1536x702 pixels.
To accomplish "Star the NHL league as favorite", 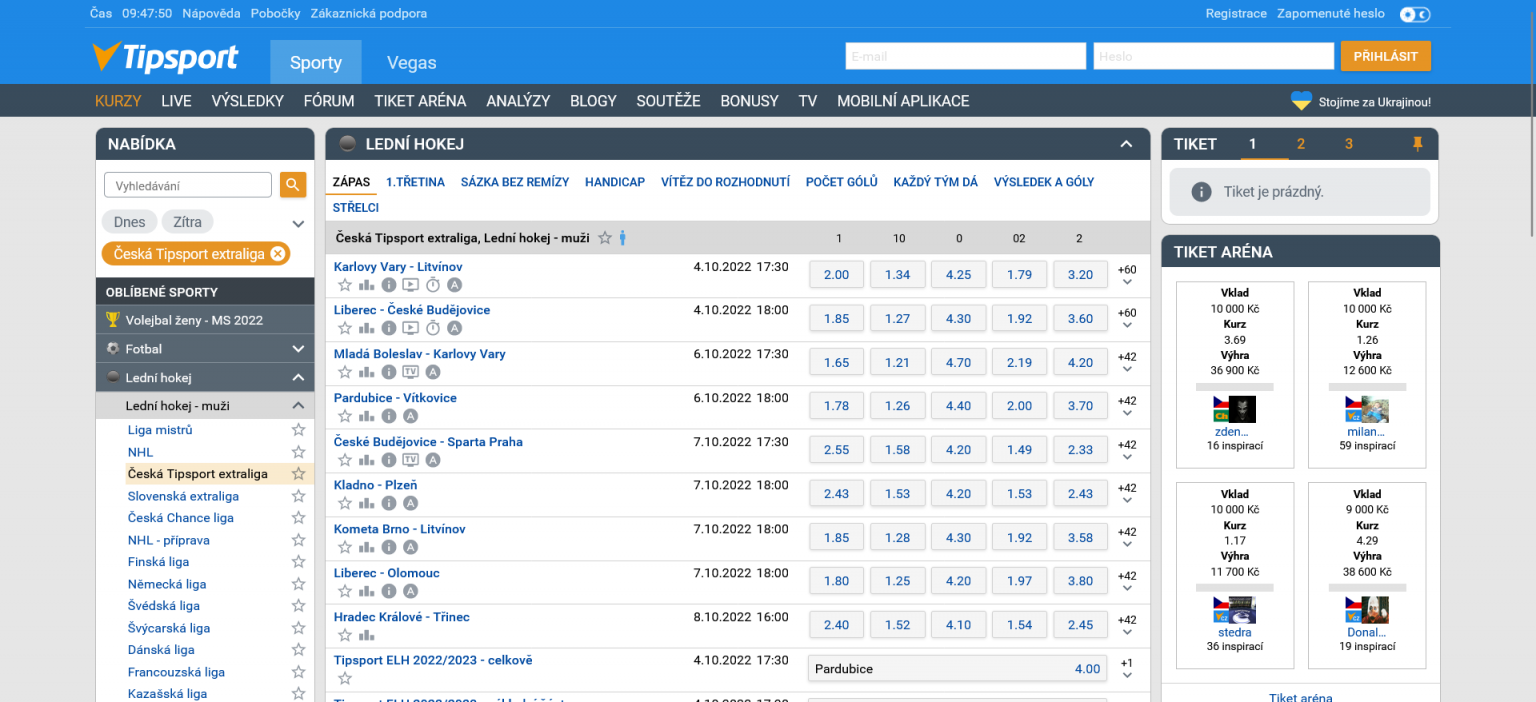I will 298,452.
